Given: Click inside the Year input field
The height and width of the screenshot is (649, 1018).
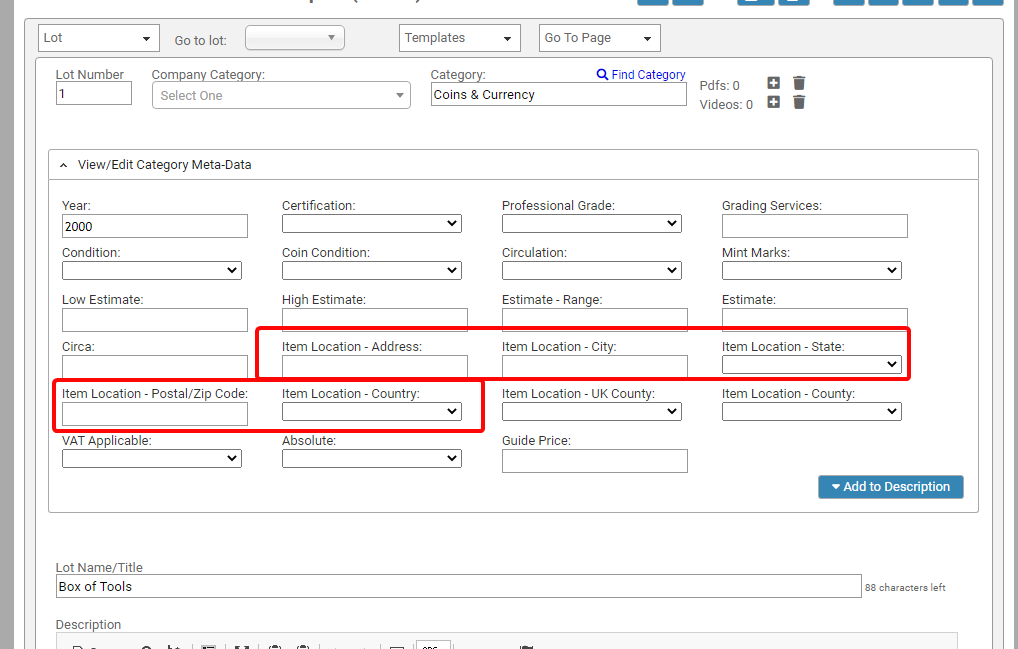Looking at the screenshot, I should 154,226.
